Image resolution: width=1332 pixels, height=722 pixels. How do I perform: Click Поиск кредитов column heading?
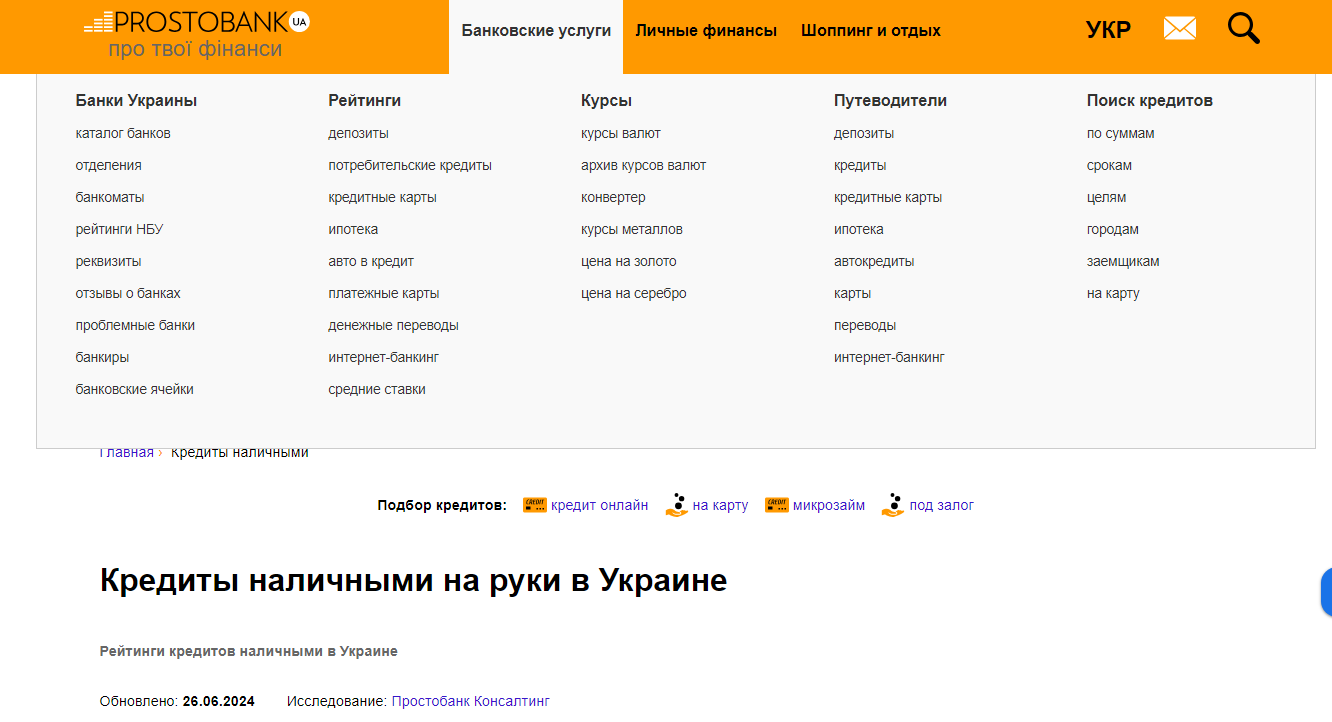point(1150,100)
